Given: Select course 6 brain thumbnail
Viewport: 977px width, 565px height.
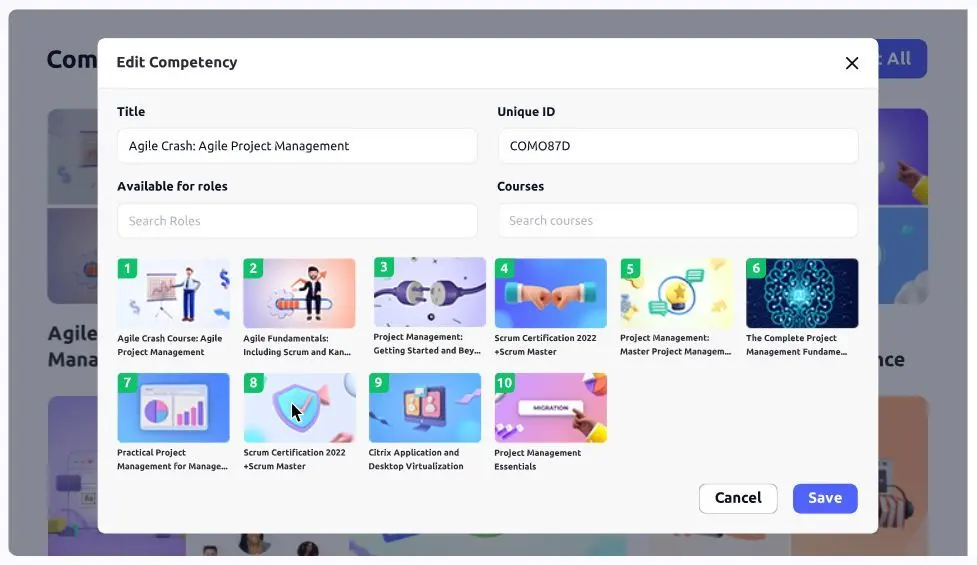Looking at the screenshot, I should pos(802,293).
